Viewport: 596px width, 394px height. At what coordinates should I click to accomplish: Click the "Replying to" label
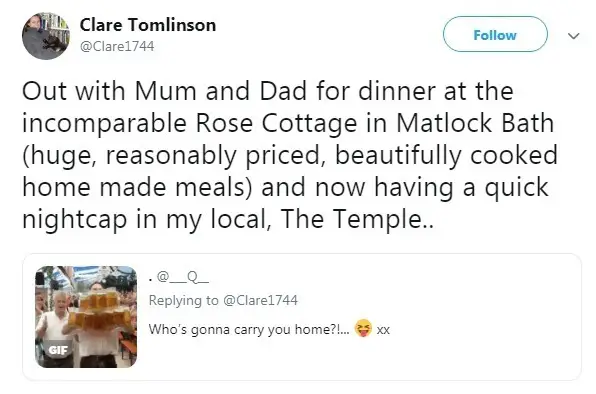(184, 300)
